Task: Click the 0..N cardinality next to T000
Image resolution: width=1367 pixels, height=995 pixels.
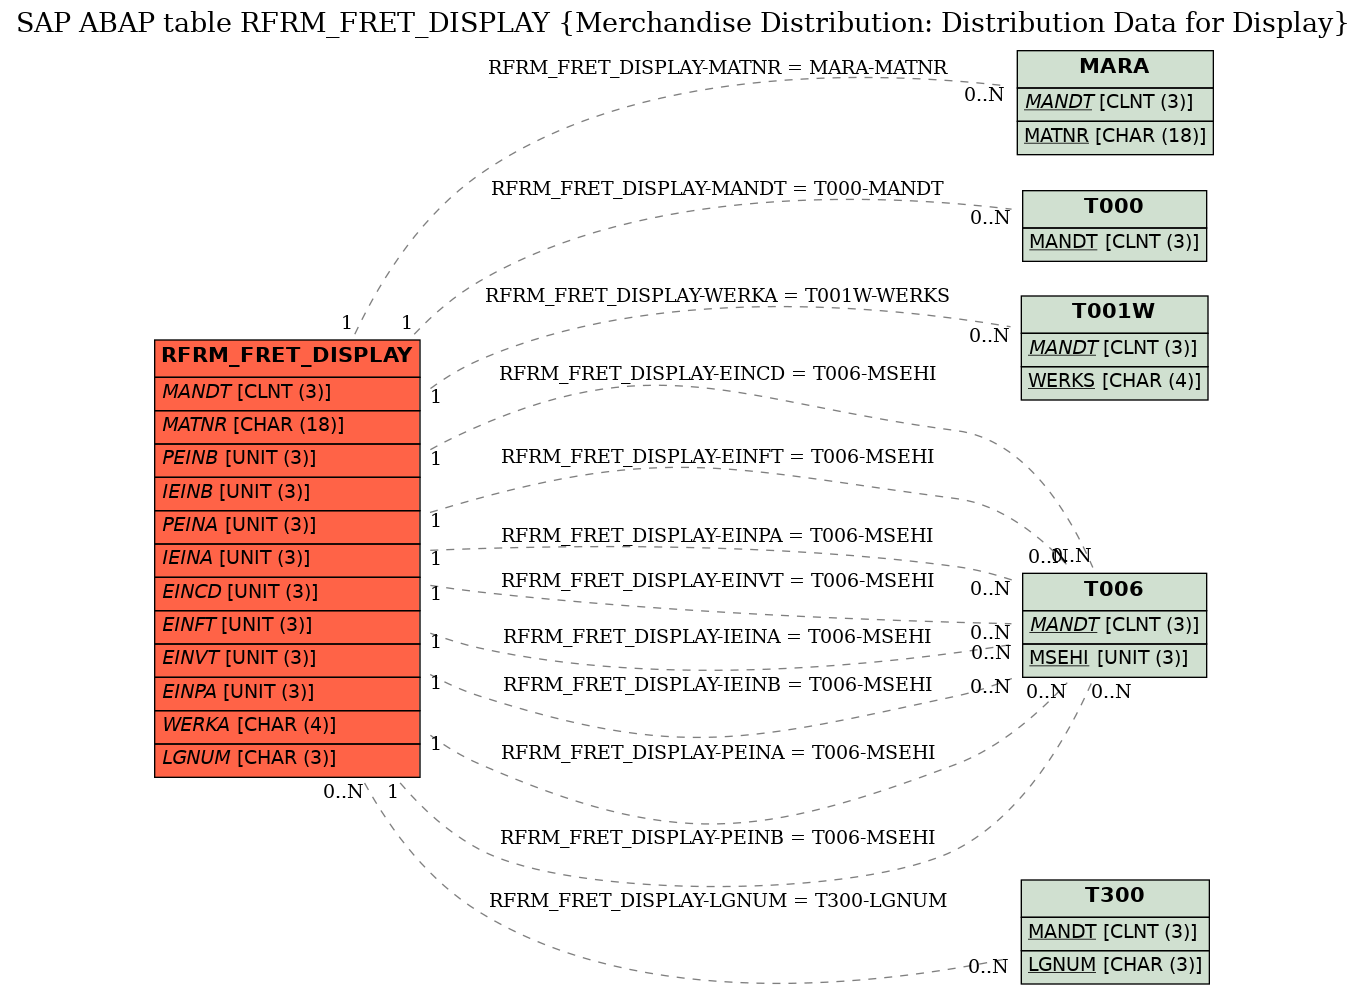Action: click(x=990, y=219)
